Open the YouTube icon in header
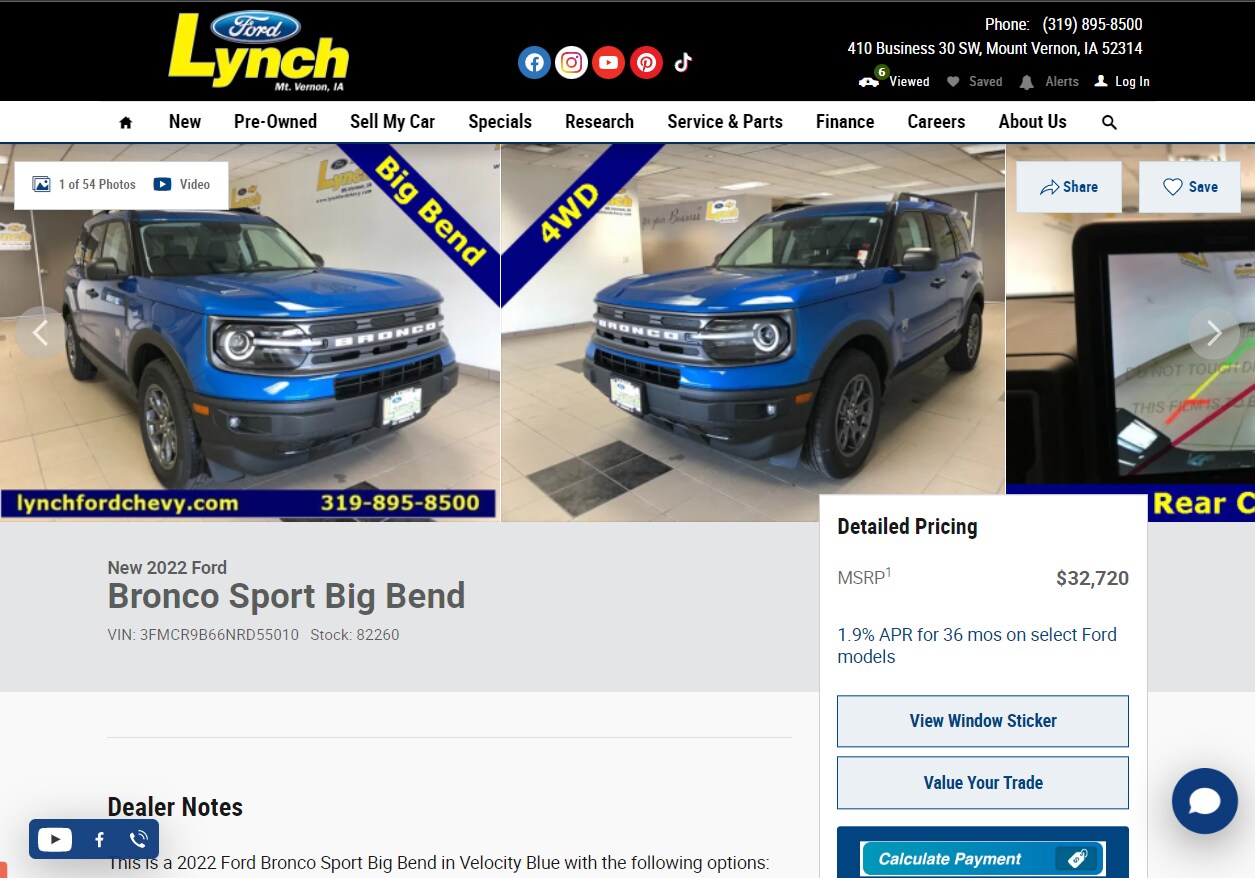The width and height of the screenshot is (1255, 878). [608, 63]
